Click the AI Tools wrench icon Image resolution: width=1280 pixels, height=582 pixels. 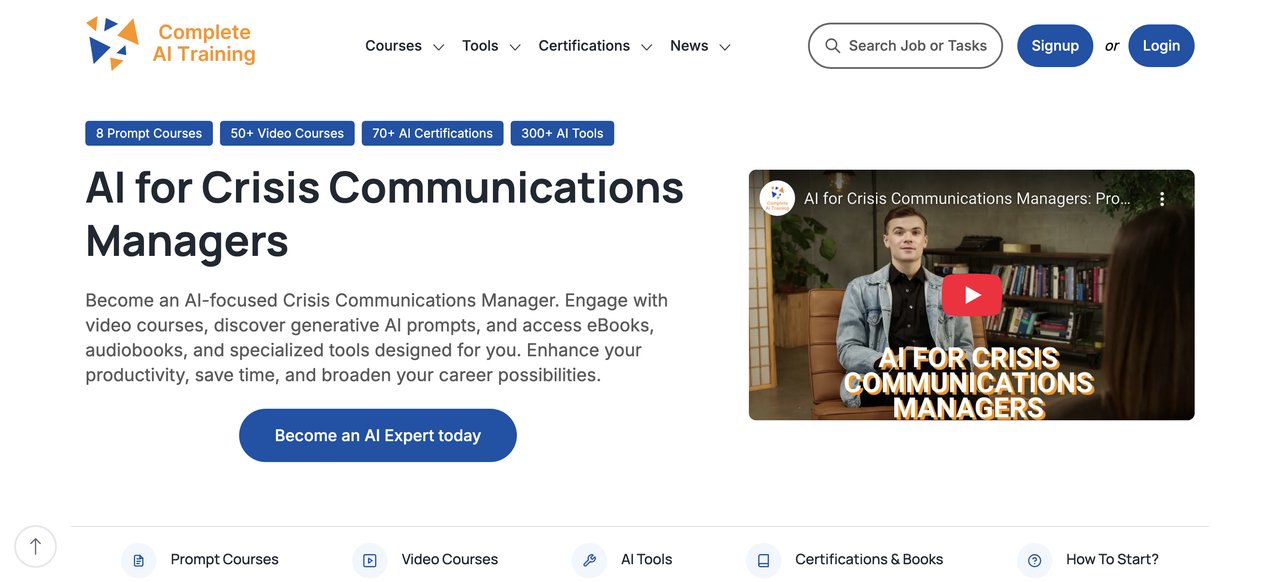pos(589,560)
